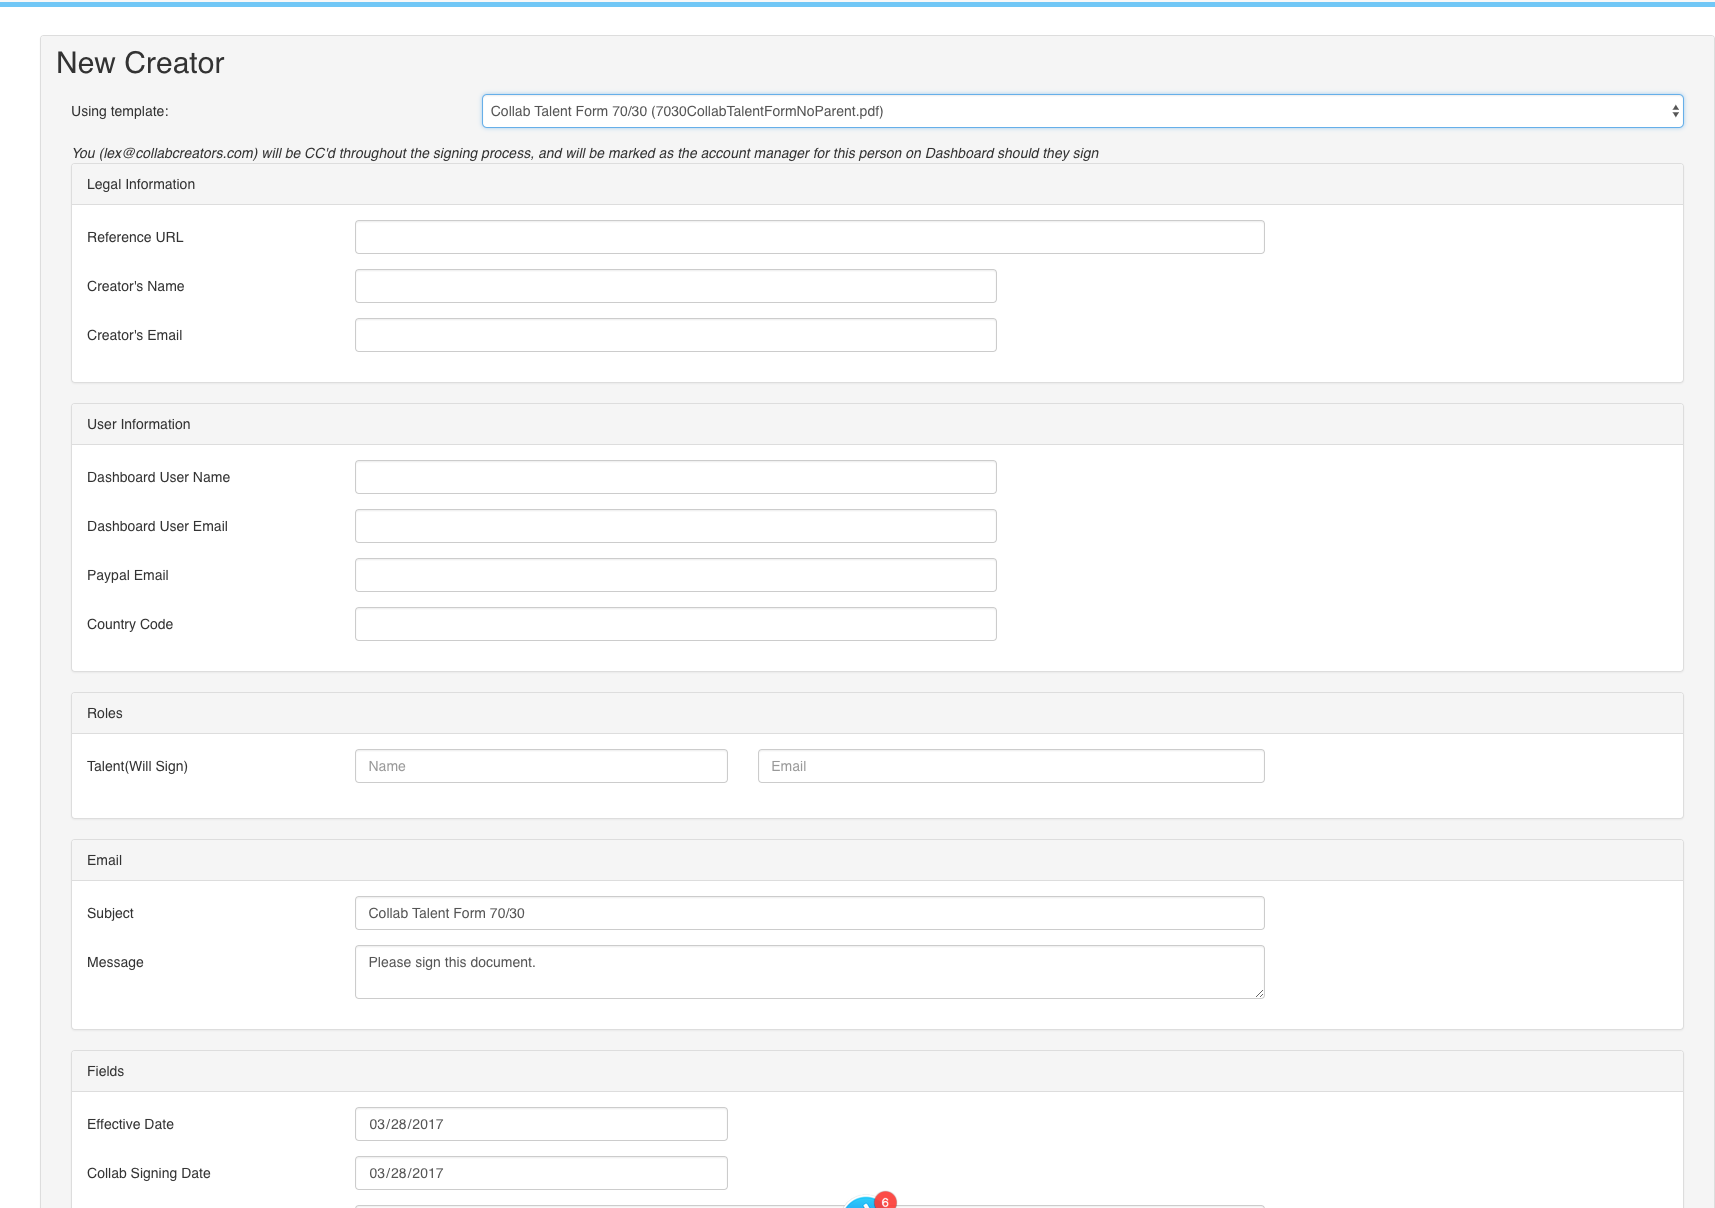Image resolution: width=1715 pixels, height=1208 pixels.
Task: Edit the Subject field with Collab Talent Form 70/30
Action: (x=809, y=913)
